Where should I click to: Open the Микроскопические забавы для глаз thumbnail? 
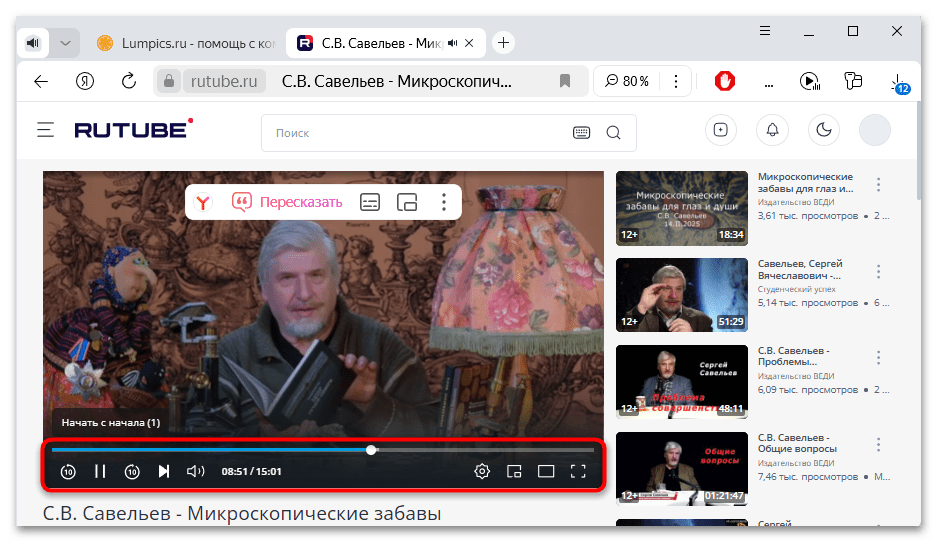point(682,209)
